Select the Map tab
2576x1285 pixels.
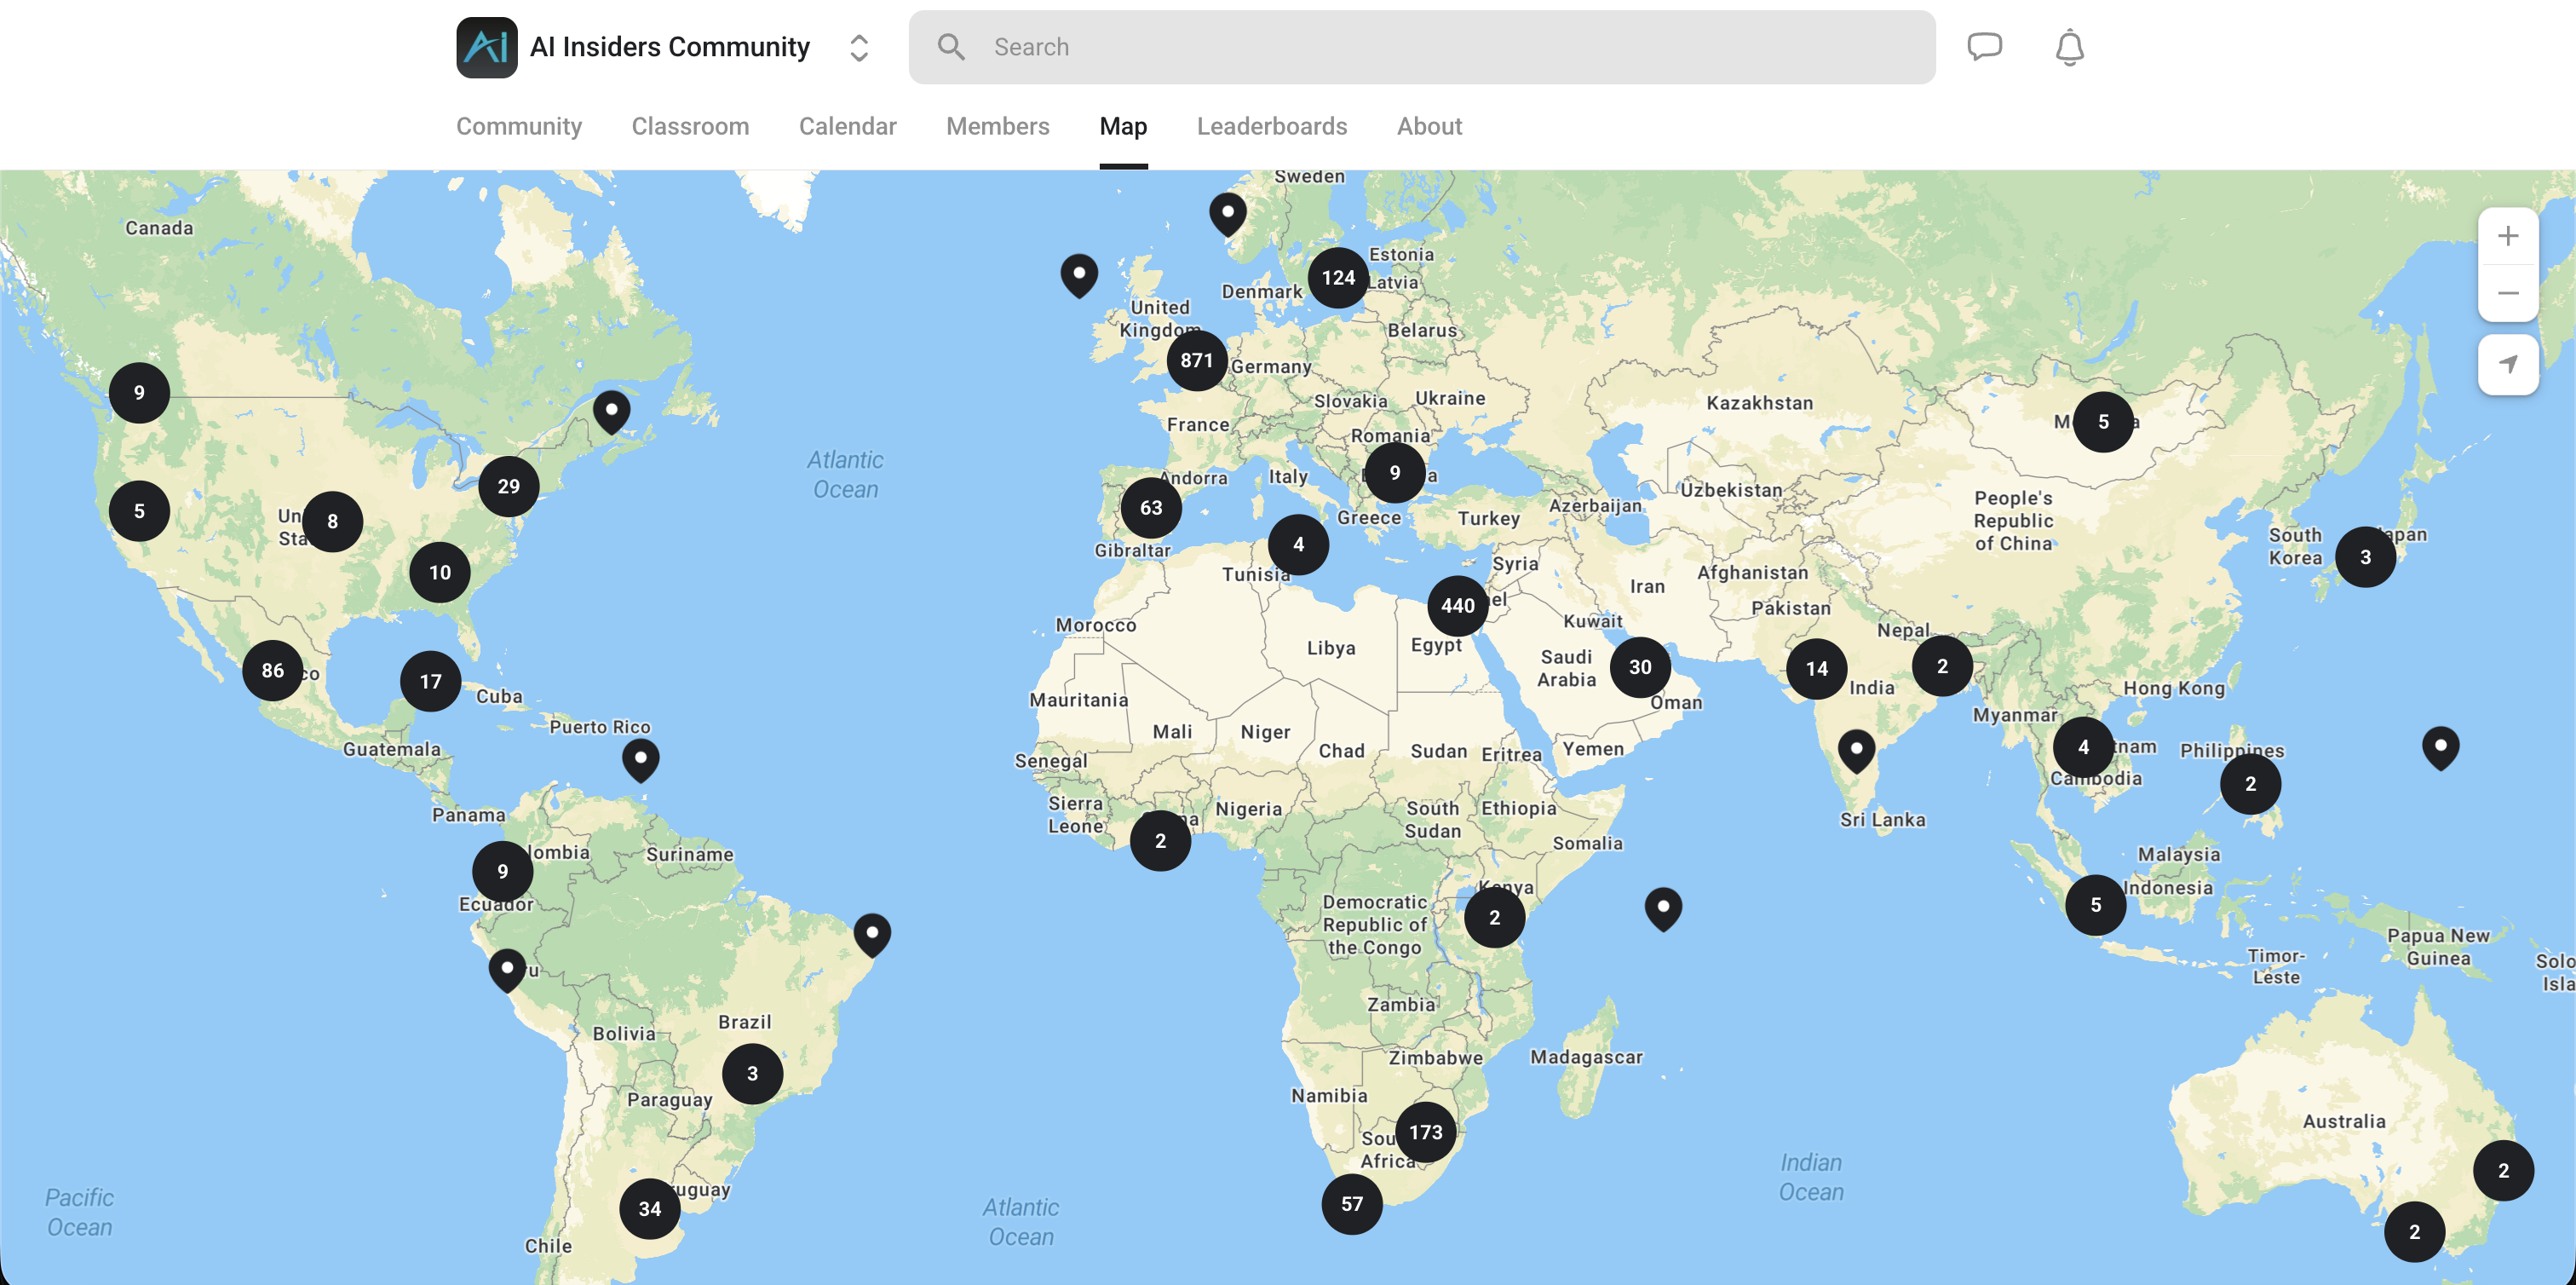pos(1122,126)
